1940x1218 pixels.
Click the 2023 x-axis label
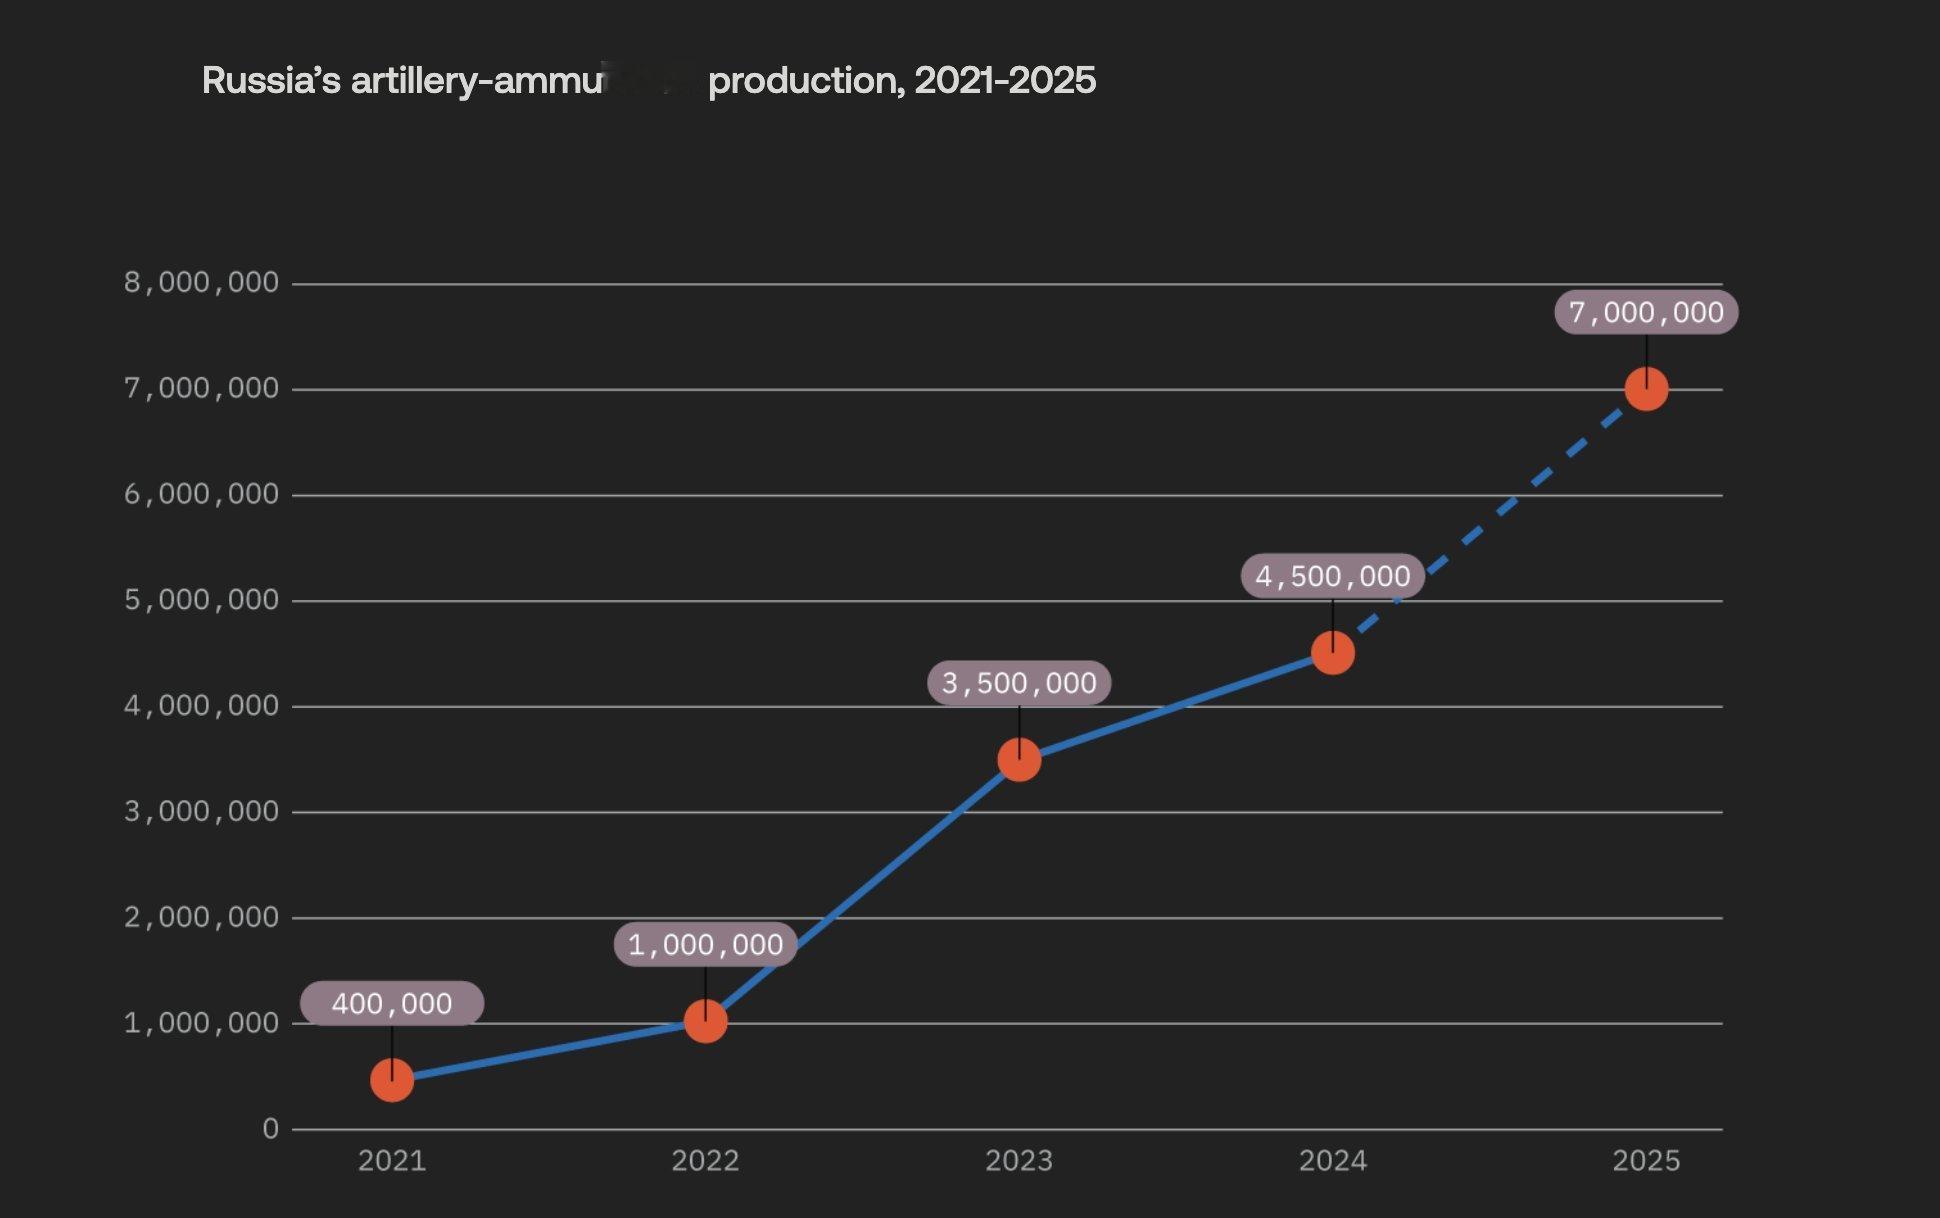click(x=1019, y=1161)
